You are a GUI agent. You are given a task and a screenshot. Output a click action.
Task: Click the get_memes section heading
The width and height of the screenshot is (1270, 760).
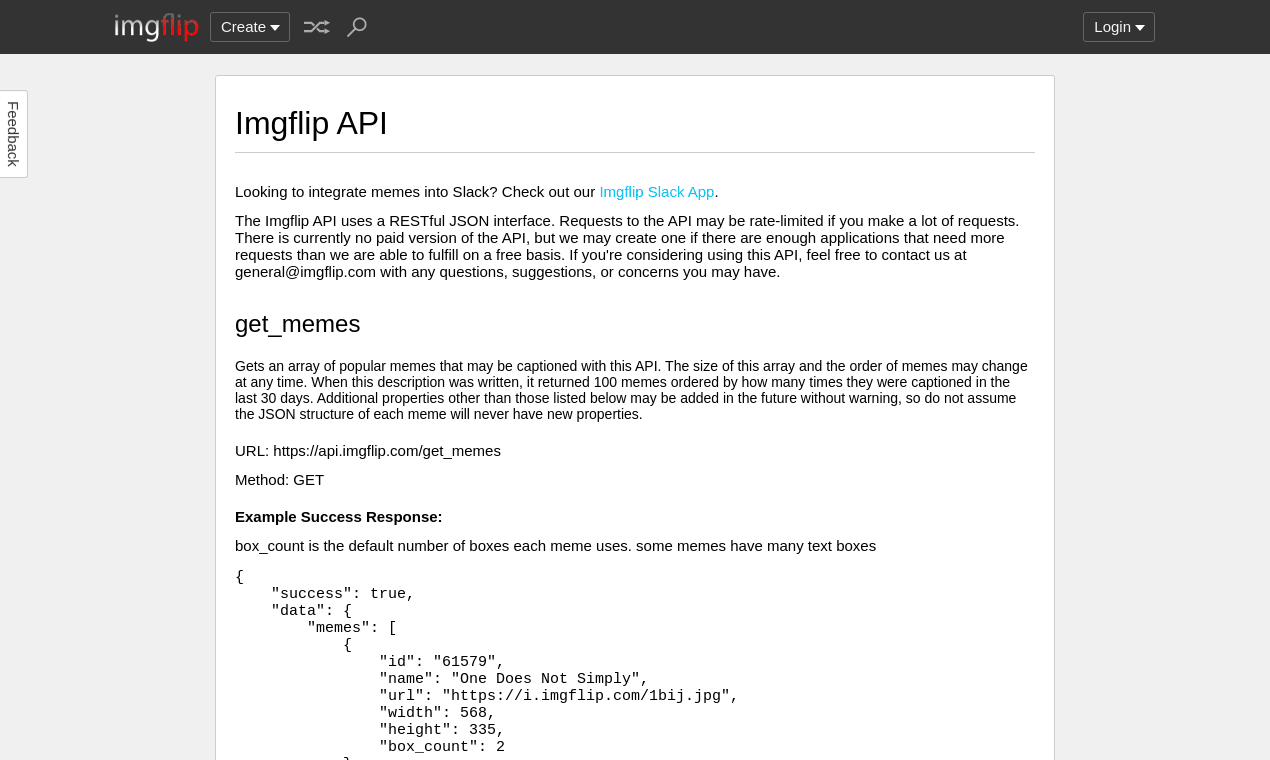point(298,324)
